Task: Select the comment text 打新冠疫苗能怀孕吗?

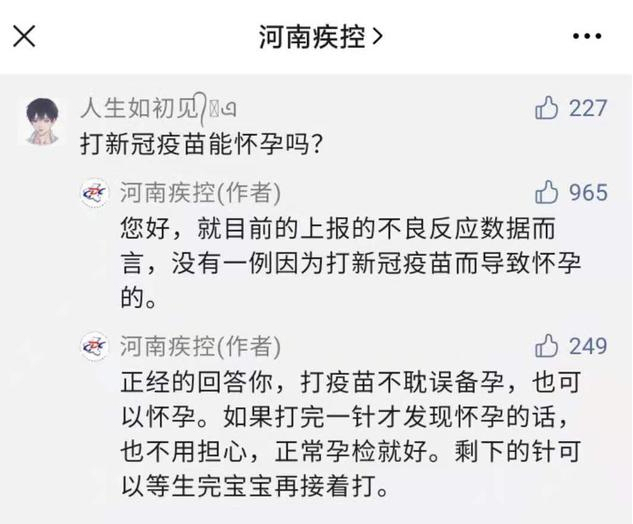Action: click(200, 143)
